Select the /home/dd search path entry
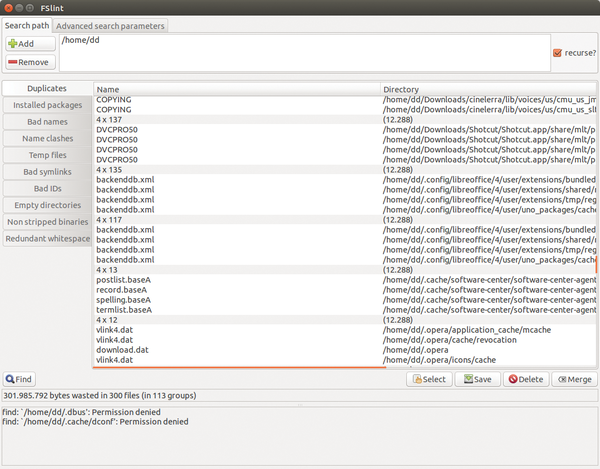The height and width of the screenshot is (469, 600). (x=80, y=40)
